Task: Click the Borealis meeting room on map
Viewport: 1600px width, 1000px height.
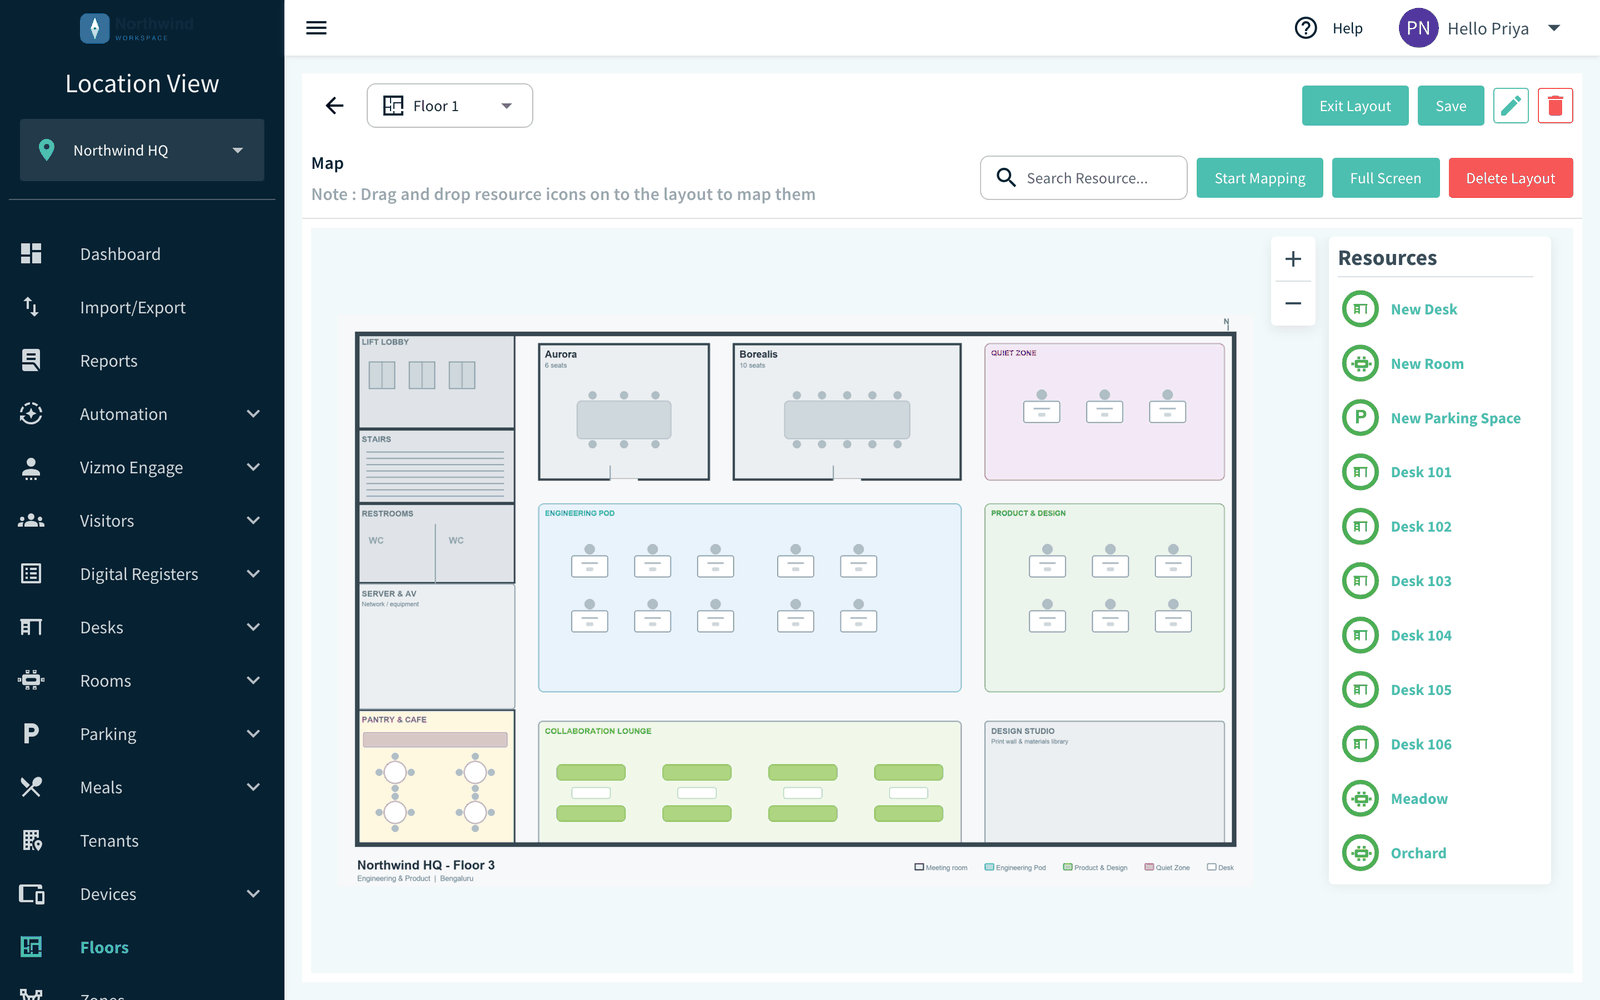Action: [847, 412]
